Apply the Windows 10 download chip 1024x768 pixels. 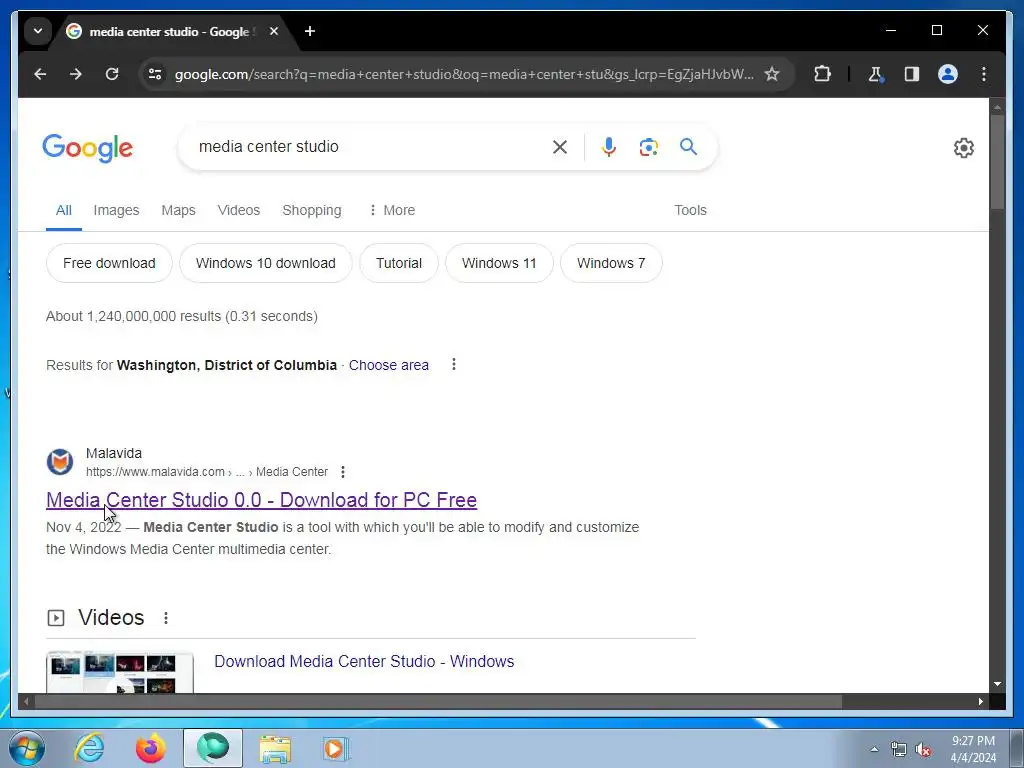click(266, 263)
